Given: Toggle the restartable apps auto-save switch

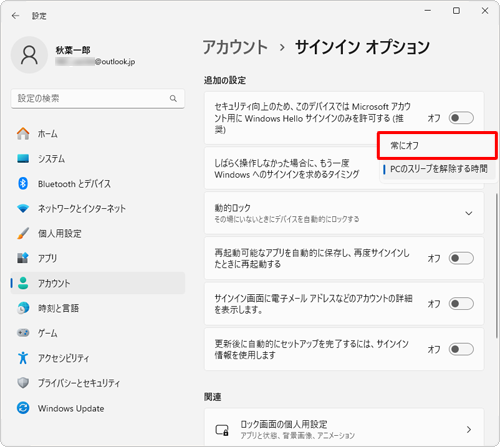Looking at the screenshot, I should (x=461, y=258).
